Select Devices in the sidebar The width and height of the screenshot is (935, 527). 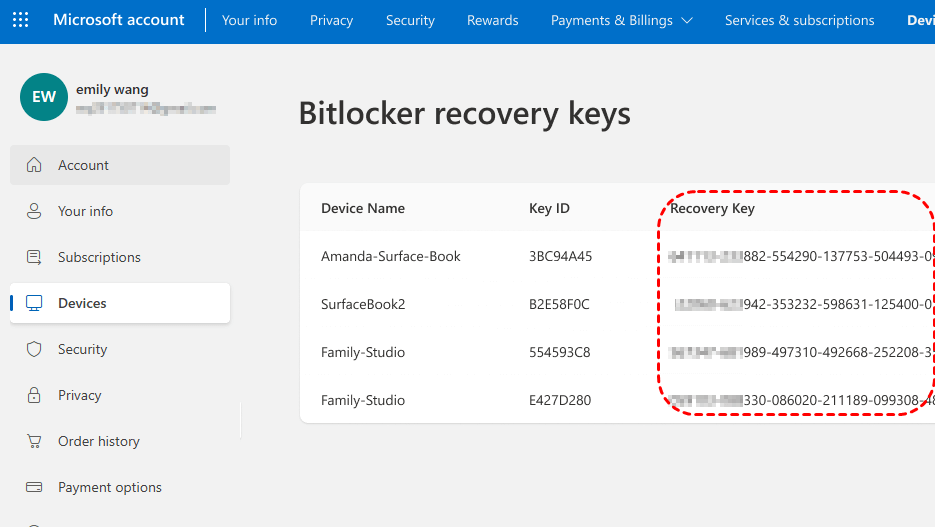point(120,303)
